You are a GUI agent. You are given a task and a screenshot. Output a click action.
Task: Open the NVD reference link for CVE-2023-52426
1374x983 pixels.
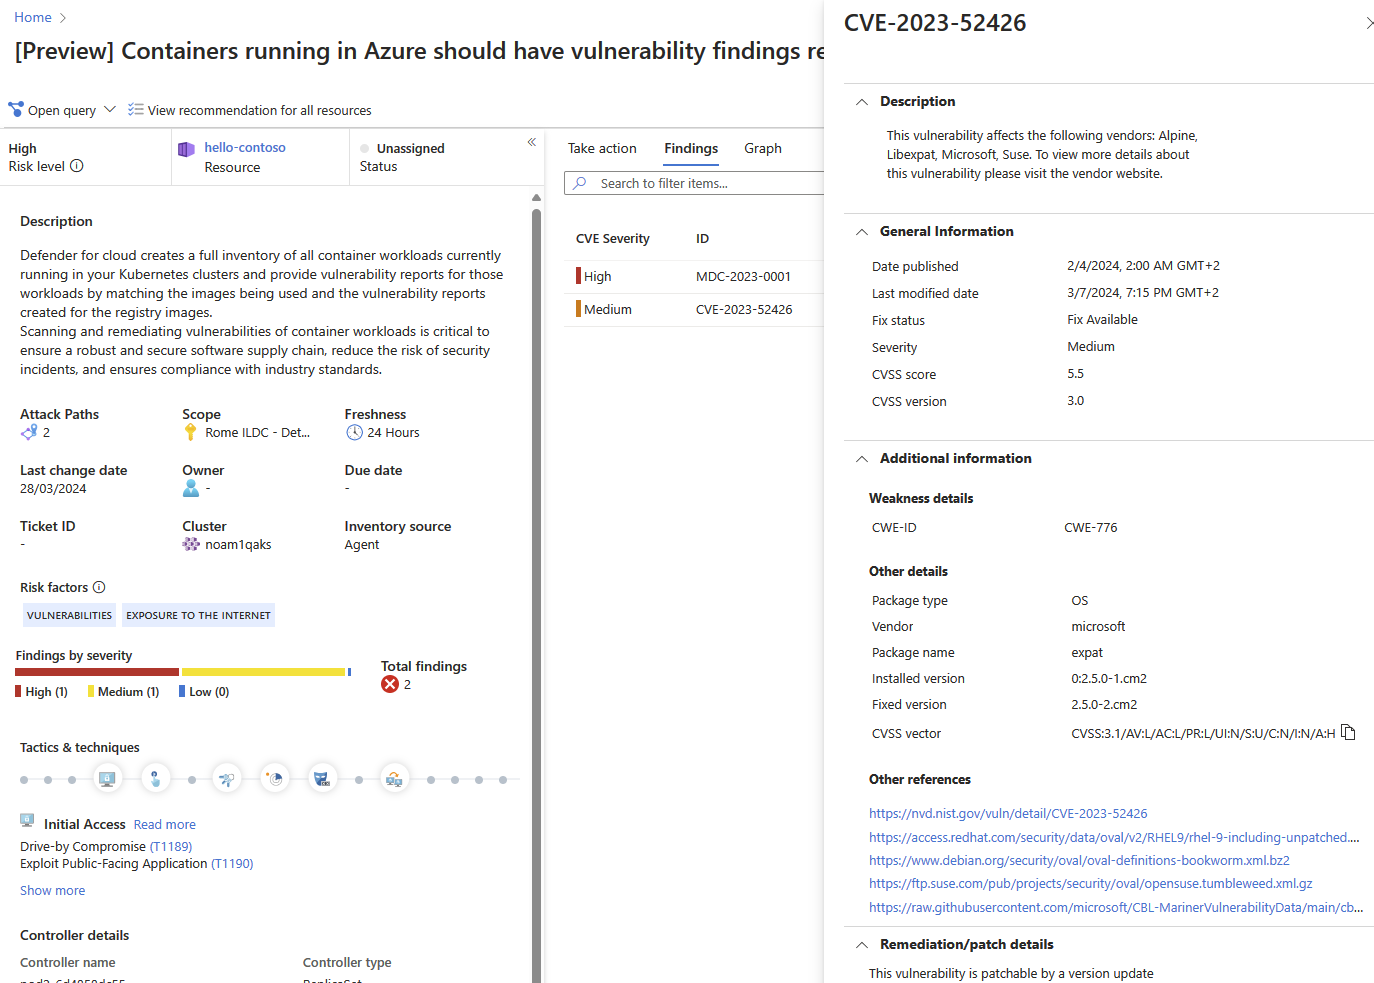coord(1008,814)
